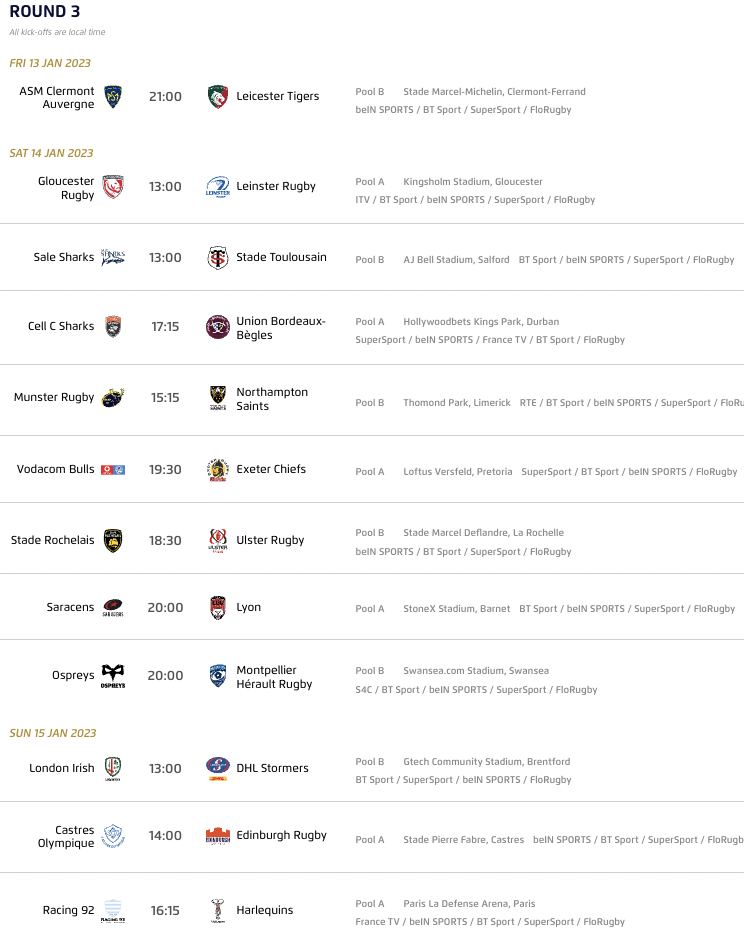Screen dimensions: 744x928
Task: Open the Saracens team name link
Action: click(70, 608)
